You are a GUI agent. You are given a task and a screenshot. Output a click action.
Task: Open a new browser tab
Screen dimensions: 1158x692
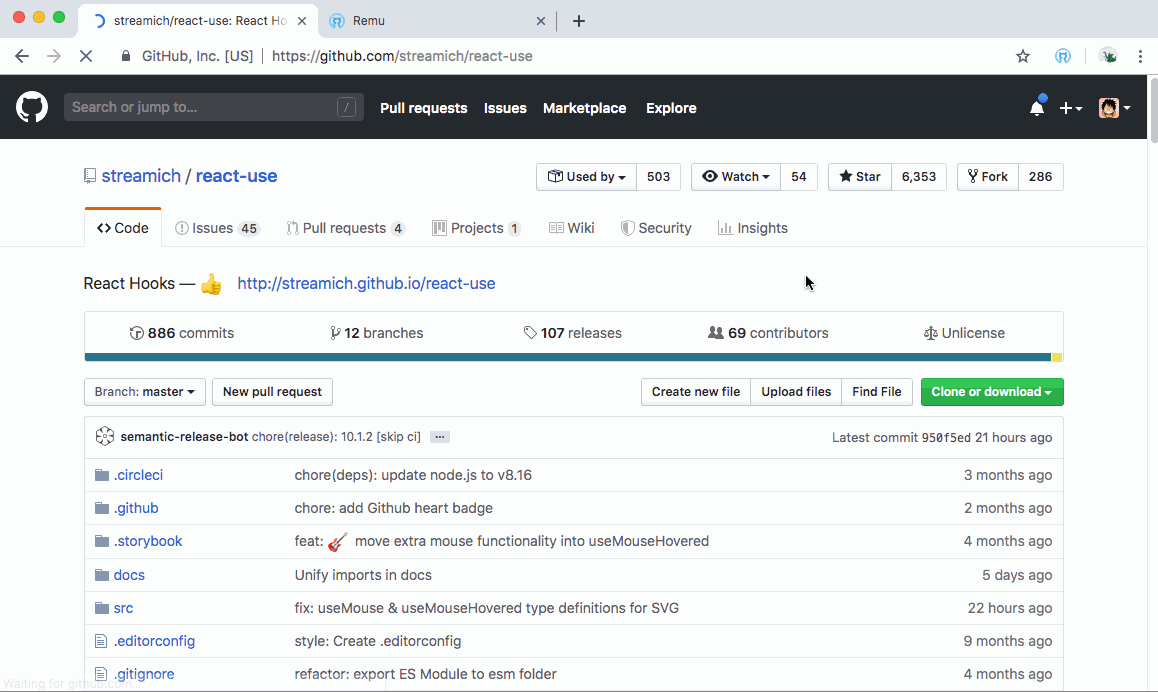pyautogui.click(x=579, y=21)
